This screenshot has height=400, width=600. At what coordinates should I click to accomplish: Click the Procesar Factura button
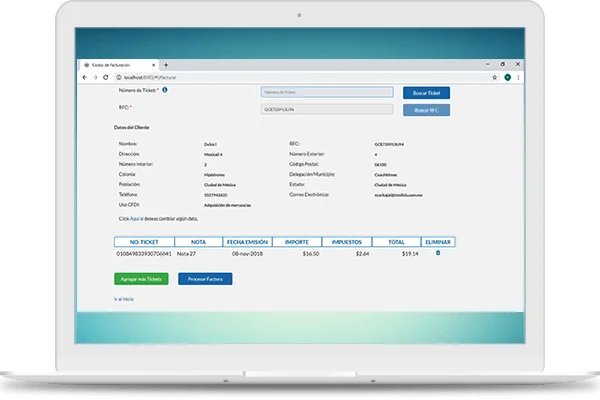[x=205, y=279]
